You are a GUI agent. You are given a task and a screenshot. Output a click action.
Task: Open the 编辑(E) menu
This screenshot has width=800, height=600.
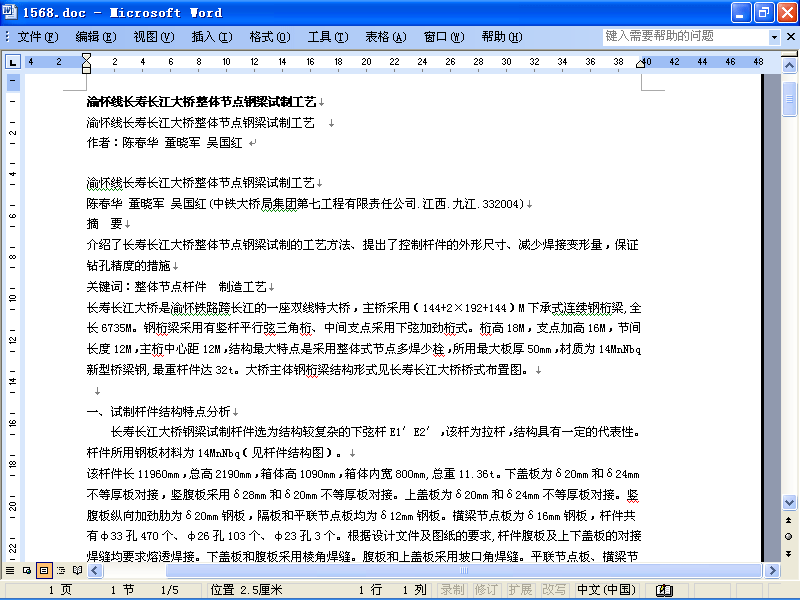tap(96, 37)
